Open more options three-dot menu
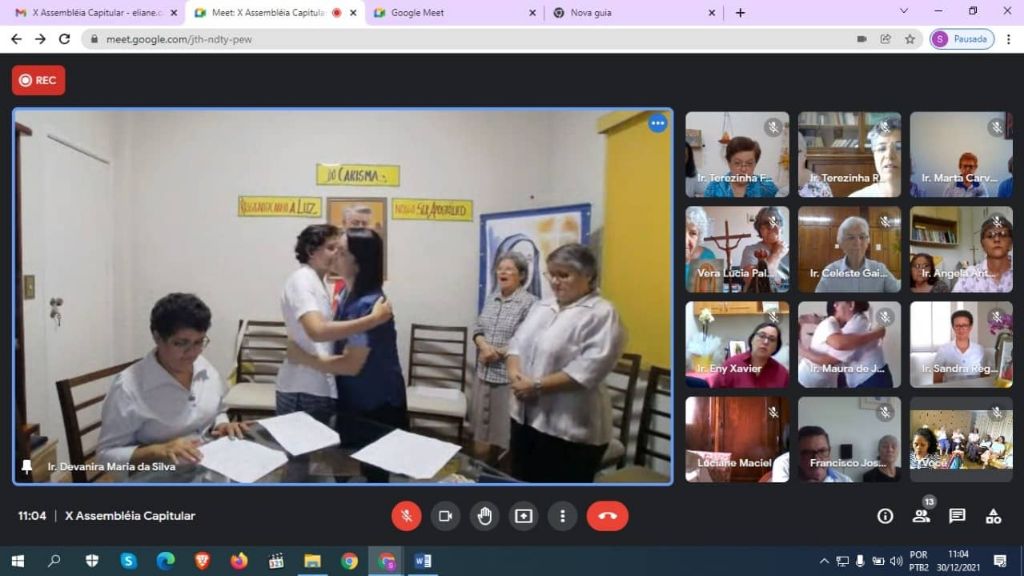 click(x=562, y=516)
